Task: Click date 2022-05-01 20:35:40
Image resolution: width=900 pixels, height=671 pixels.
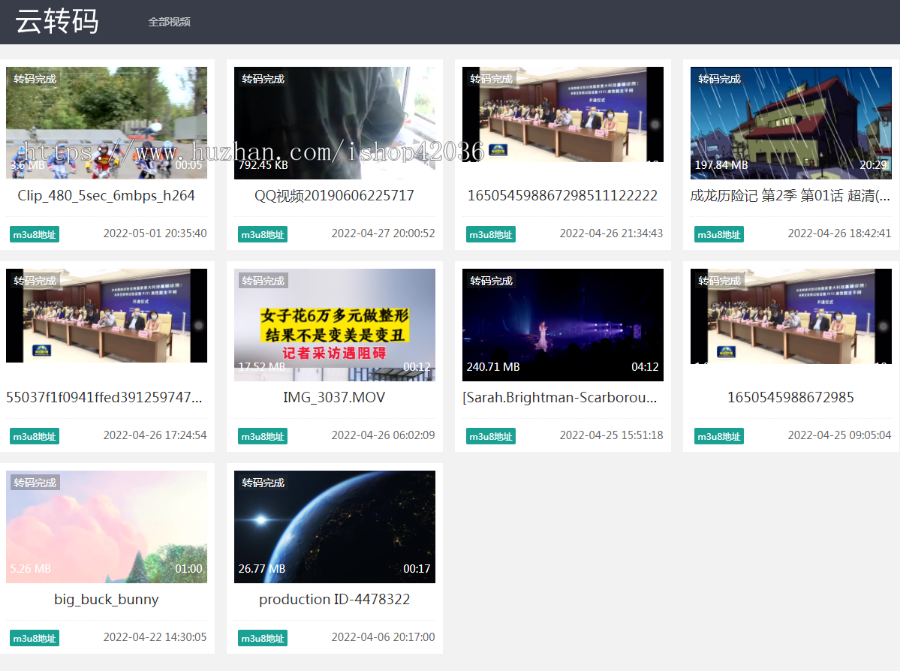Action: click(155, 233)
